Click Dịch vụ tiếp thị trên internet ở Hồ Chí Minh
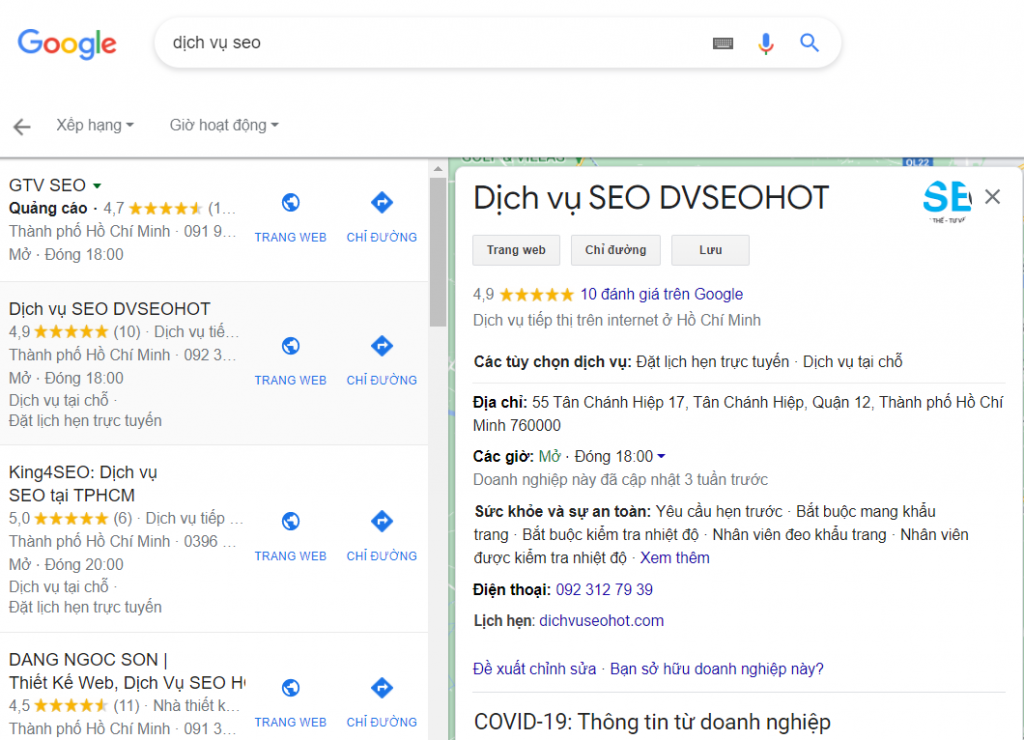This screenshot has width=1024, height=740. (616, 321)
